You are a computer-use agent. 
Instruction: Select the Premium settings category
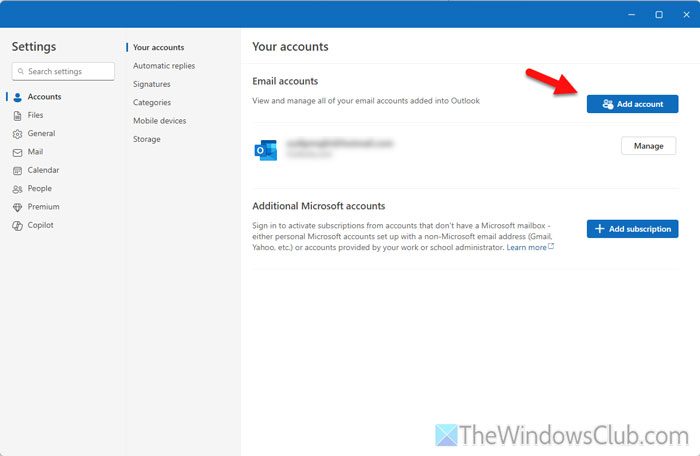tap(43, 207)
